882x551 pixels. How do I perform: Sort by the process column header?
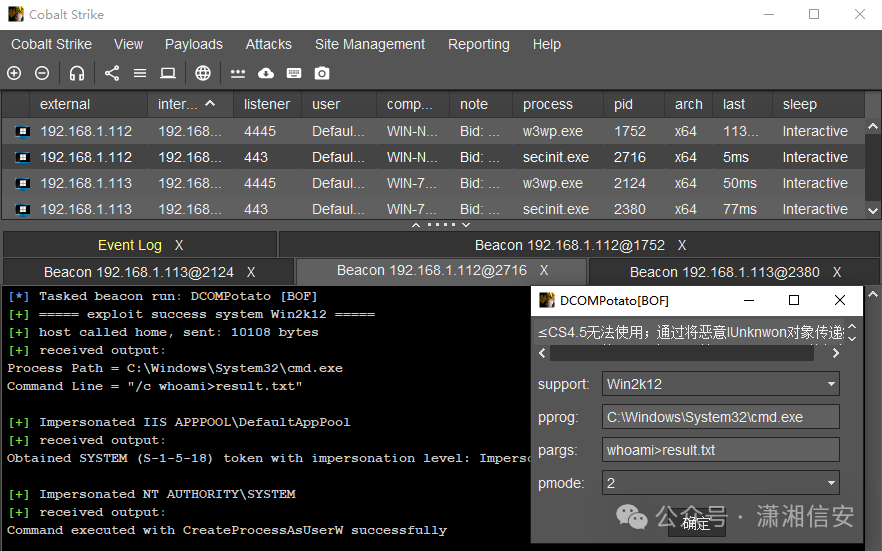coord(558,104)
